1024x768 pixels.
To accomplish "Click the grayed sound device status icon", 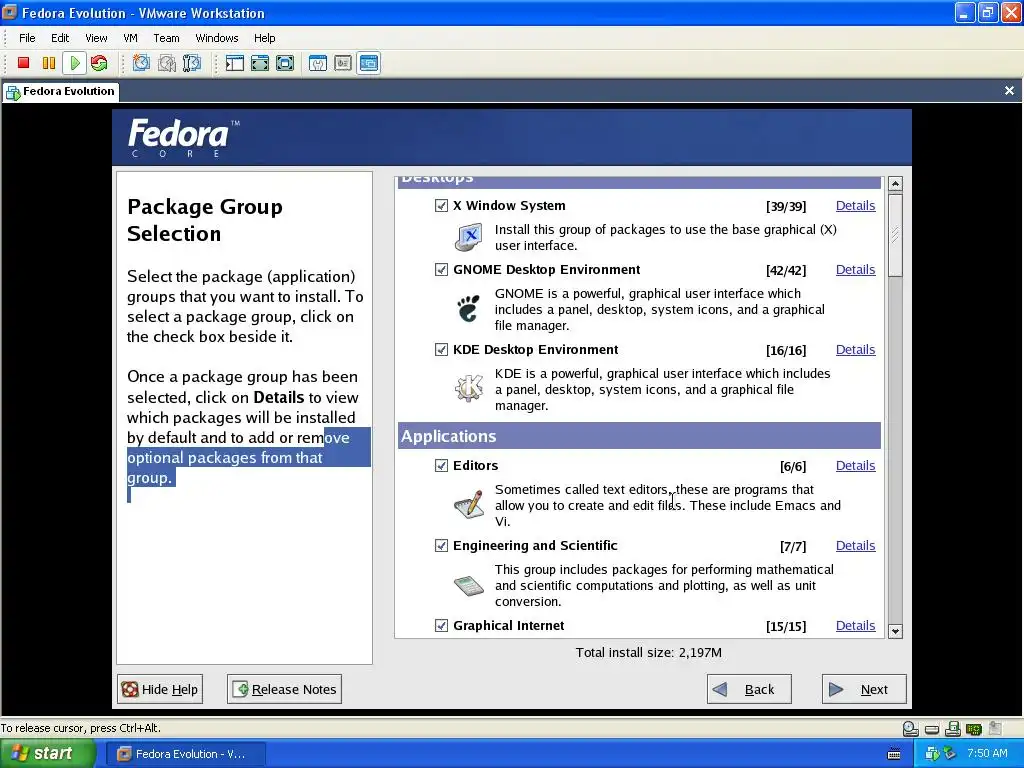I will click(995, 728).
